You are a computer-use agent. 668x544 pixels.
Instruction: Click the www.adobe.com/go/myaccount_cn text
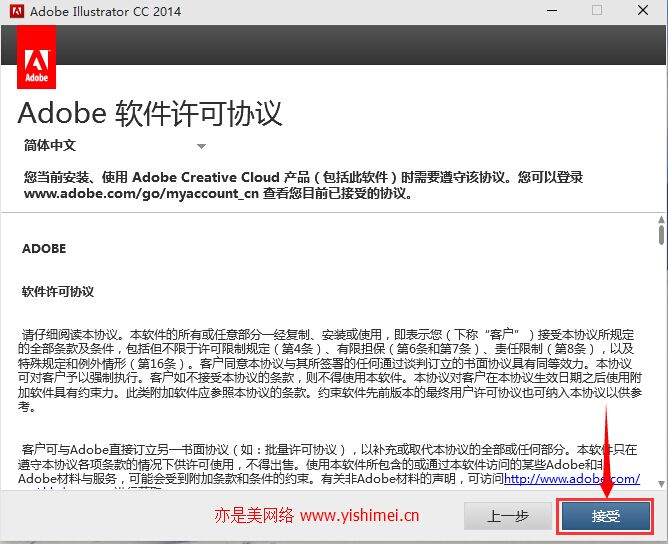(x=141, y=194)
